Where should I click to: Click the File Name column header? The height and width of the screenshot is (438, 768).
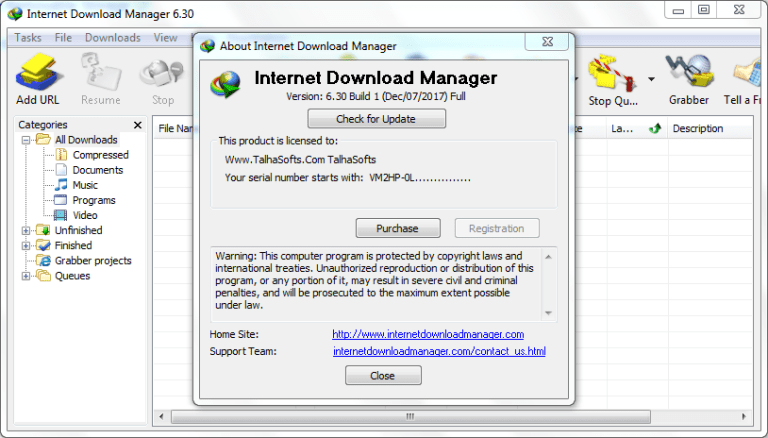pyautogui.click(x=175, y=129)
